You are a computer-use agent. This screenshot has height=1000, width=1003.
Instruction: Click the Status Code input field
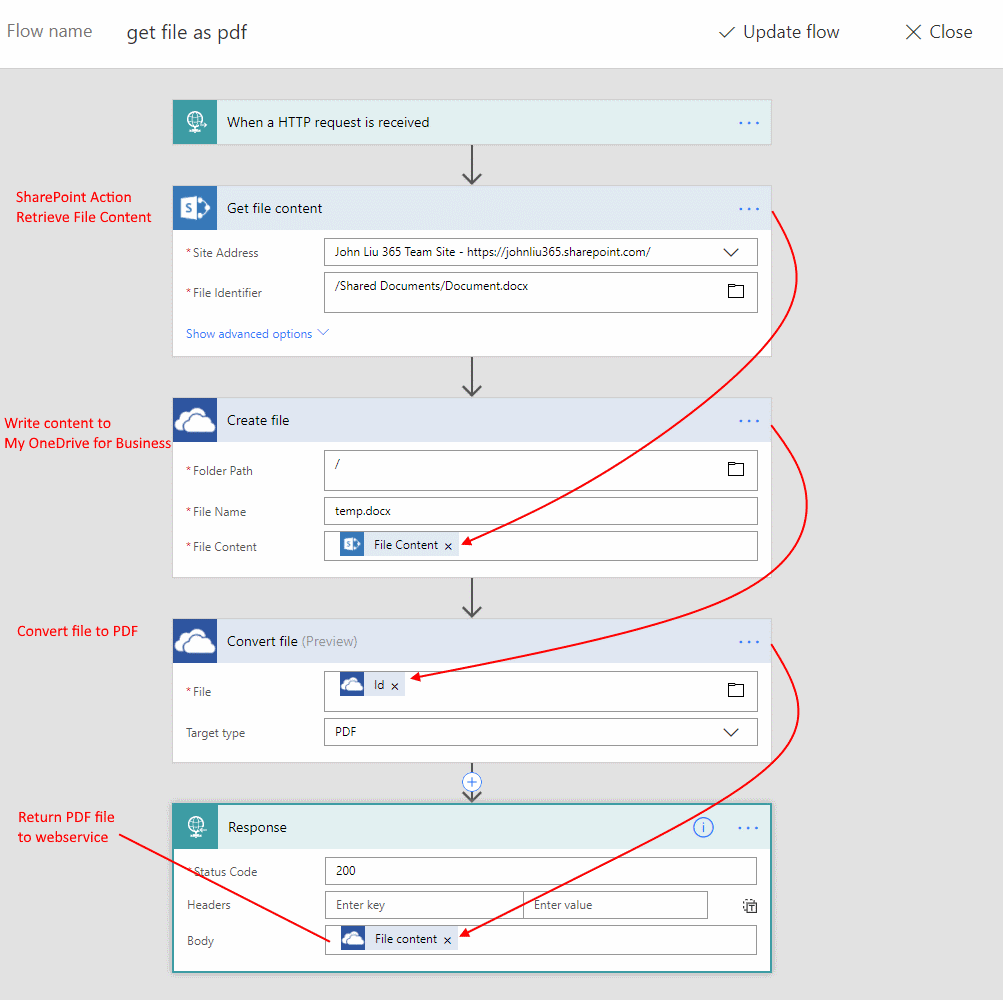(x=540, y=871)
